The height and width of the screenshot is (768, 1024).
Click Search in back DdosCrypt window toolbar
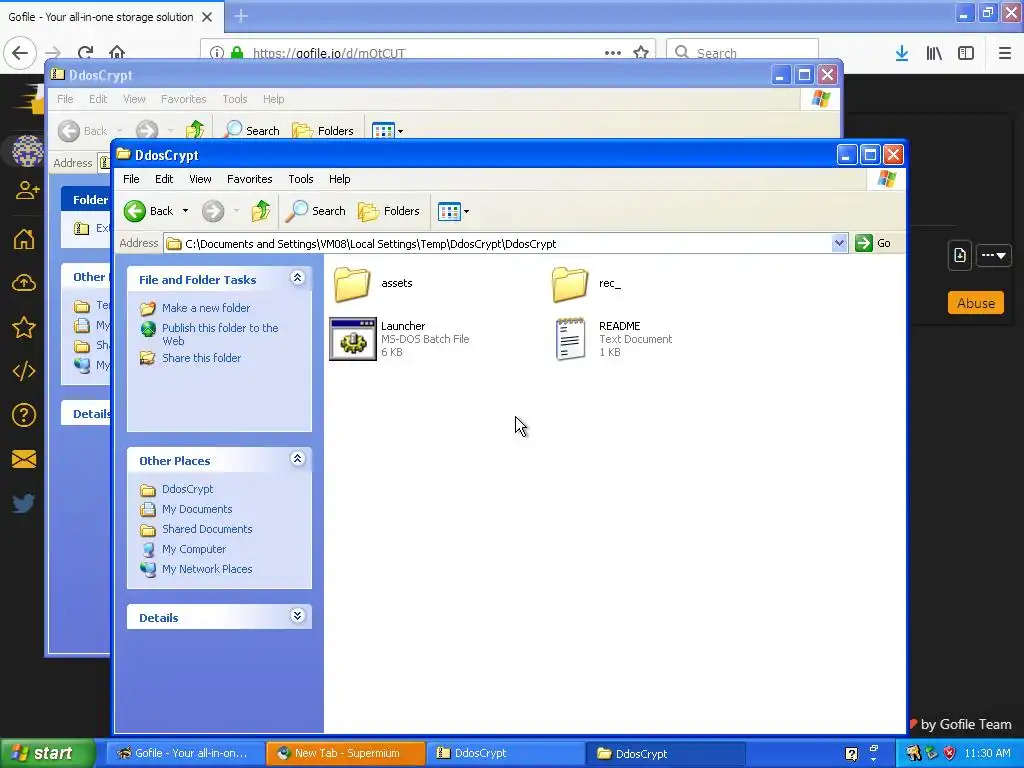click(x=252, y=131)
